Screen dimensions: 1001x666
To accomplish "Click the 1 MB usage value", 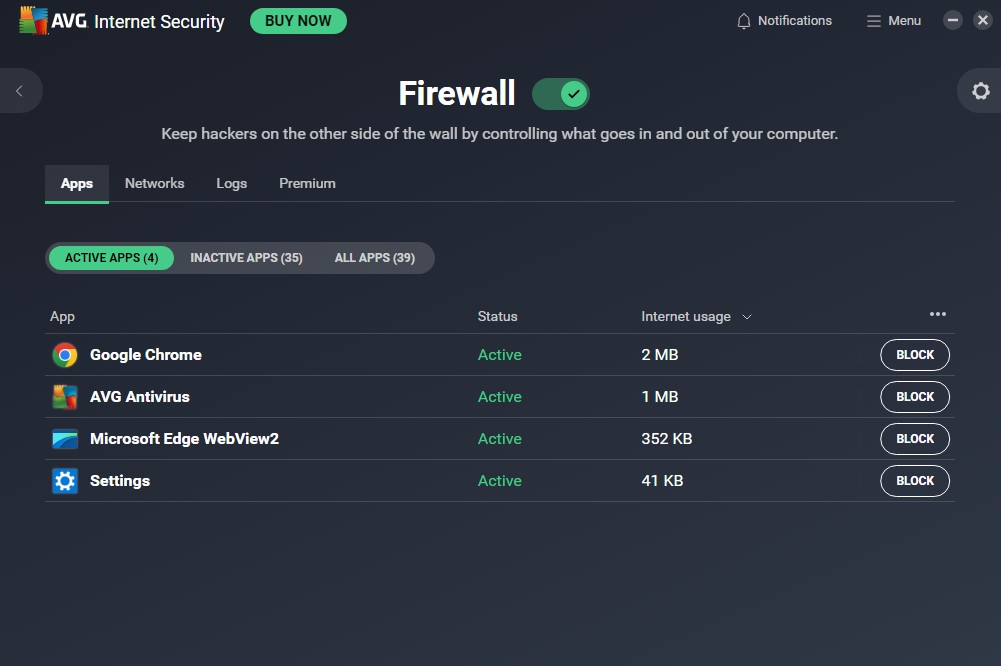I will click(659, 397).
